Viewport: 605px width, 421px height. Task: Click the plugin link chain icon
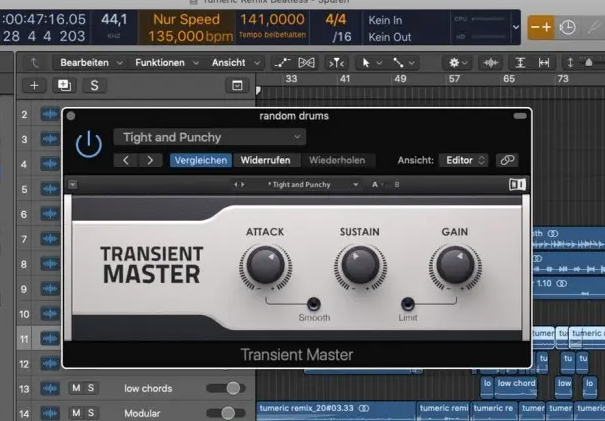pyautogui.click(x=507, y=160)
